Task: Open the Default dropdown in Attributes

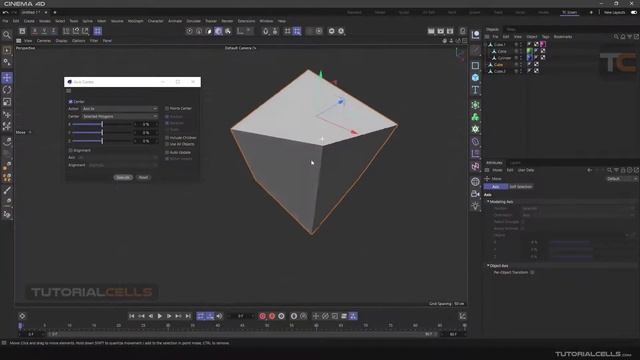Action: point(621,179)
